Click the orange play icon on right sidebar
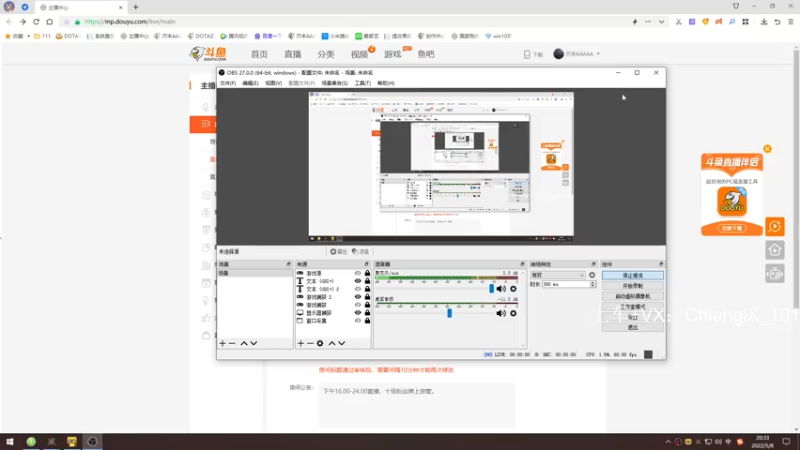 (774, 226)
